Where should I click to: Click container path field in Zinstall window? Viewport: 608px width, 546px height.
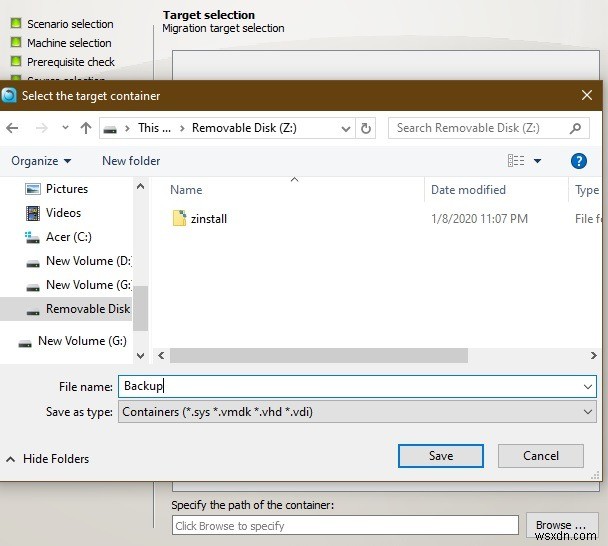[x=345, y=526]
